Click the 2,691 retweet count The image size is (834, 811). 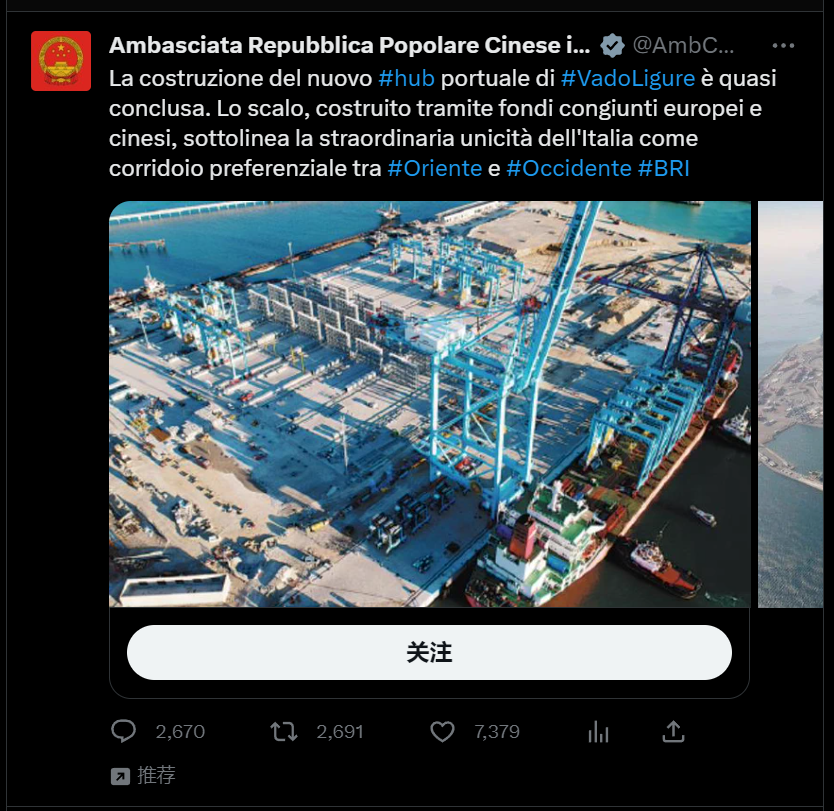[340, 732]
